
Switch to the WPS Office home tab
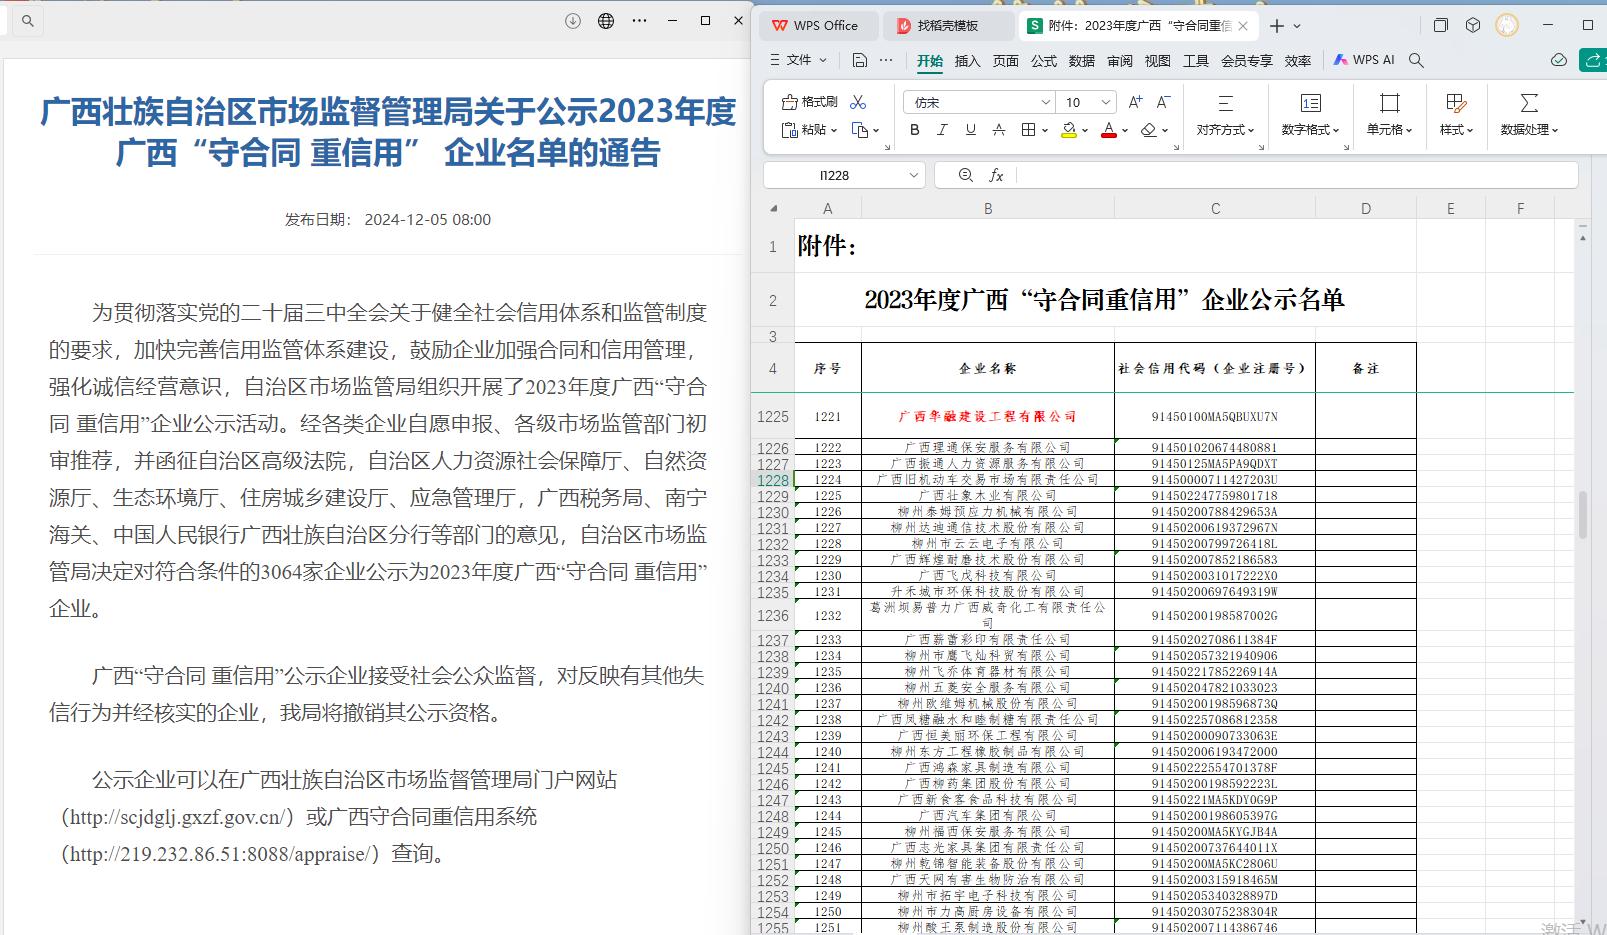pos(817,26)
